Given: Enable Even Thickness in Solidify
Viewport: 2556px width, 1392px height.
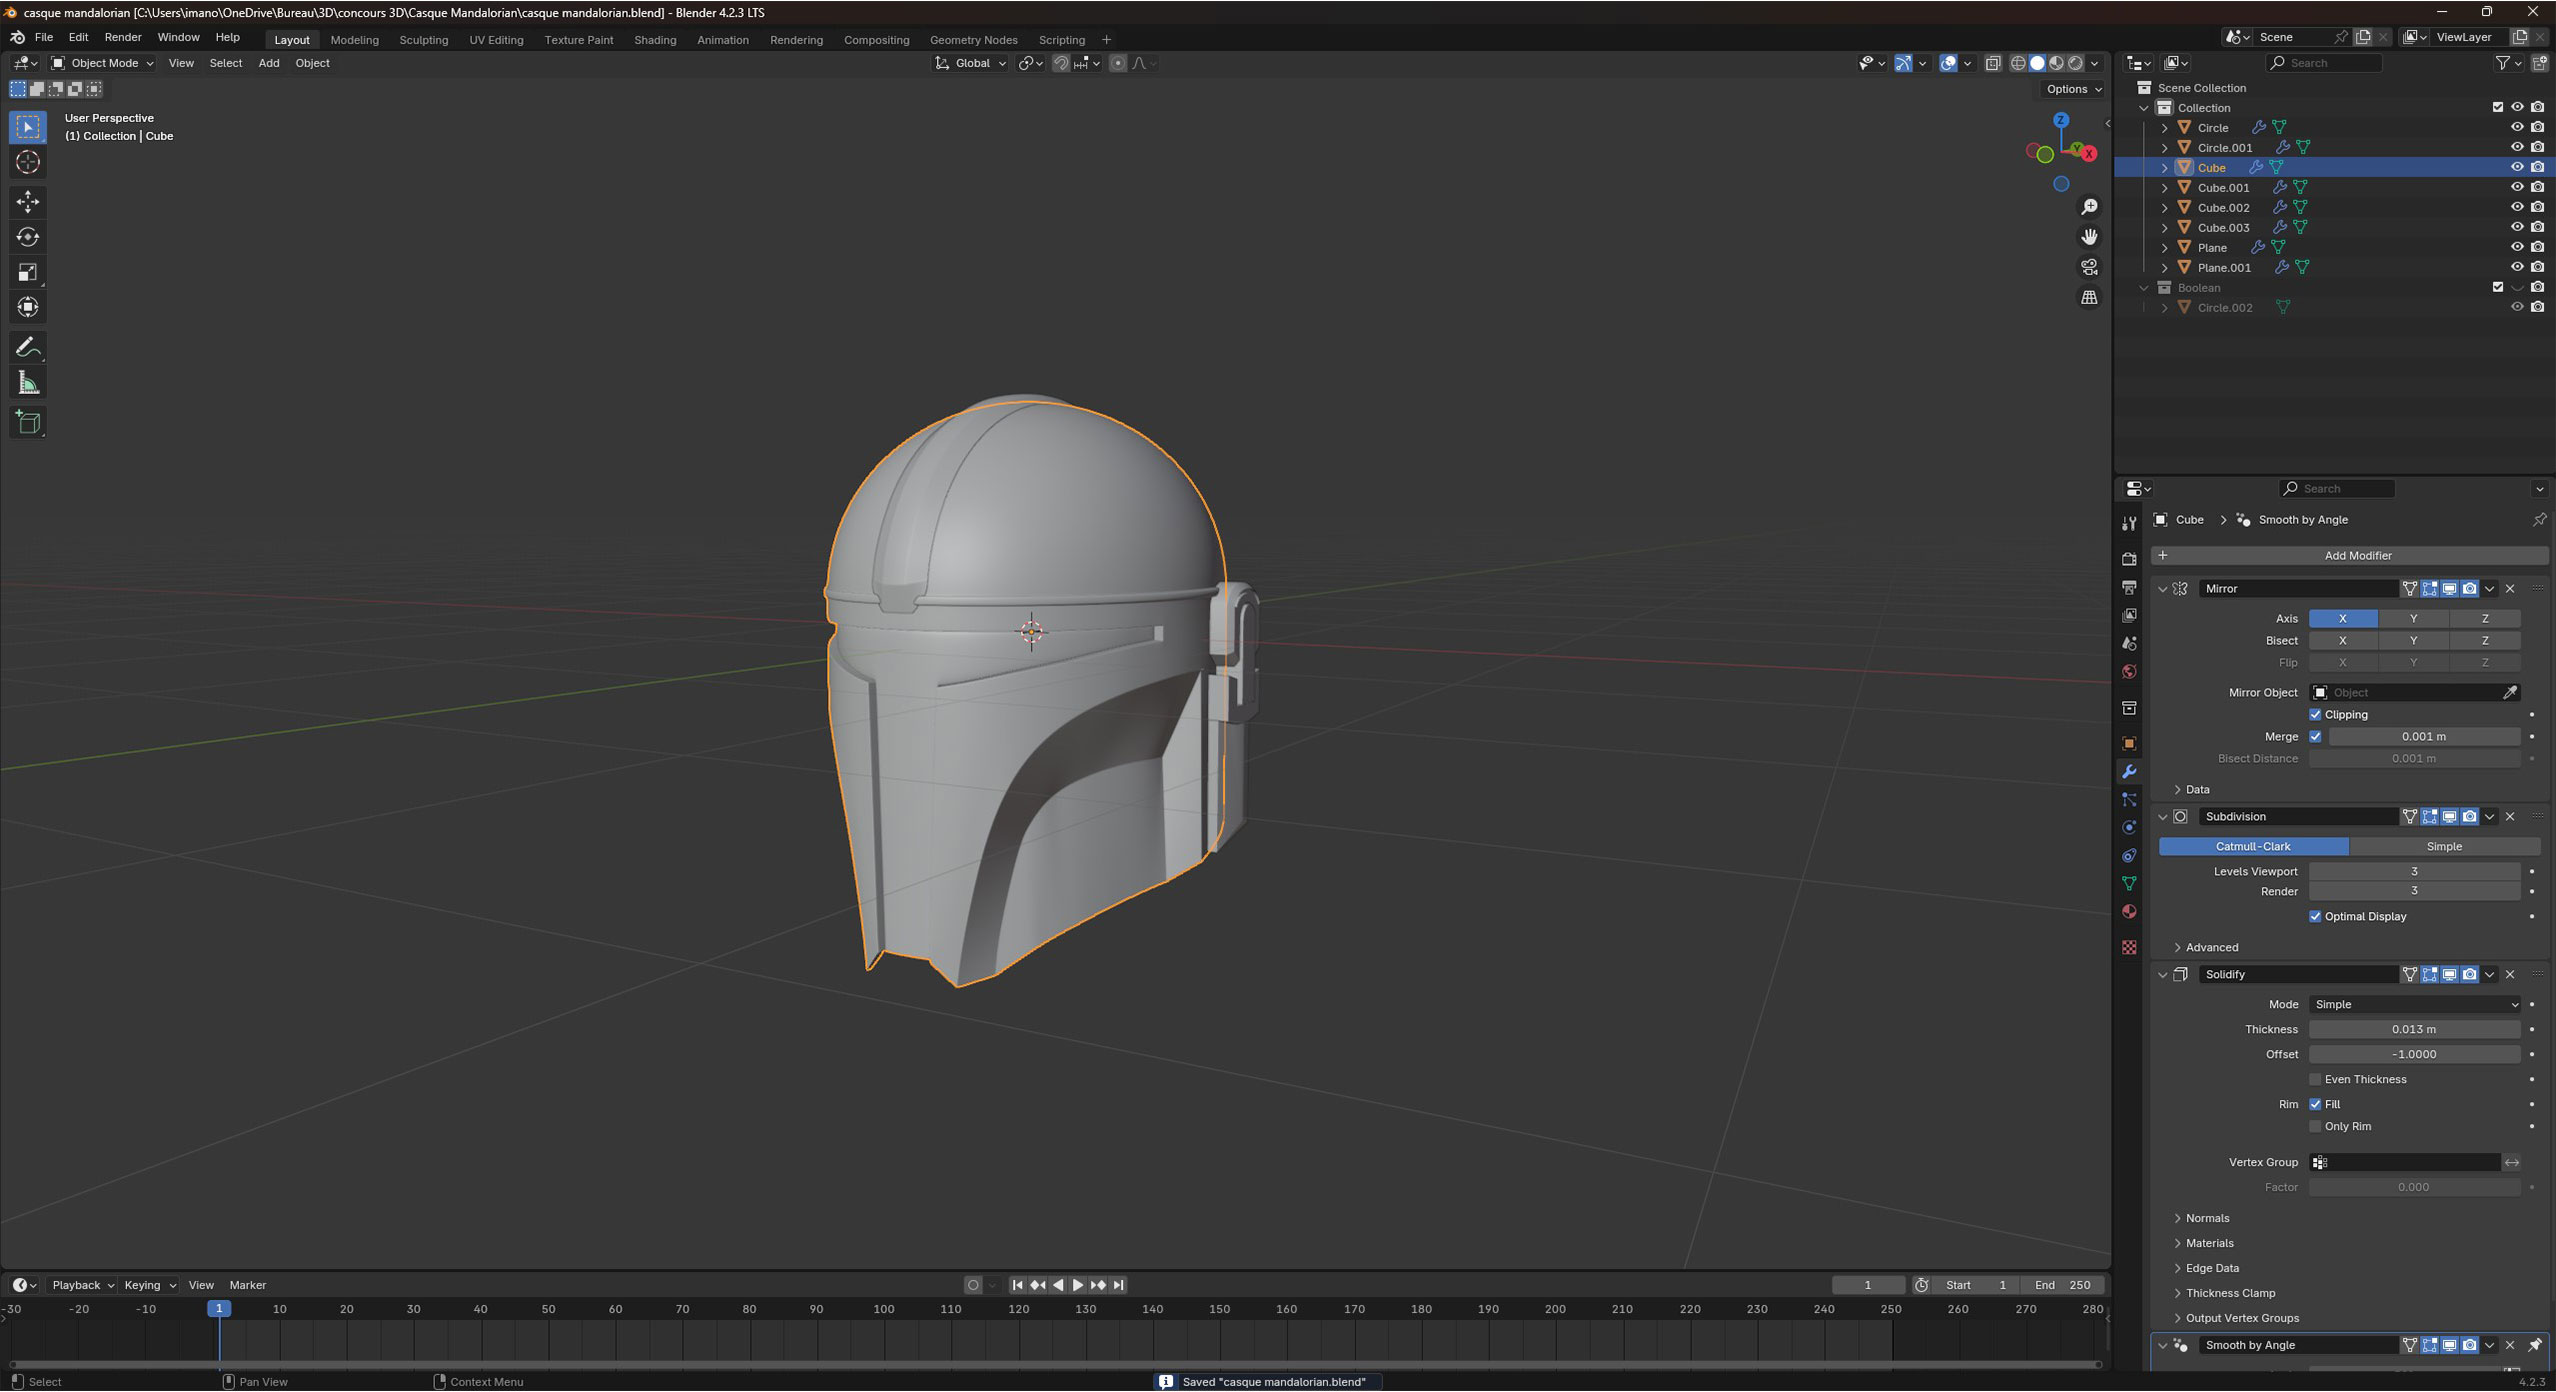Looking at the screenshot, I should click(2315, 1079).
